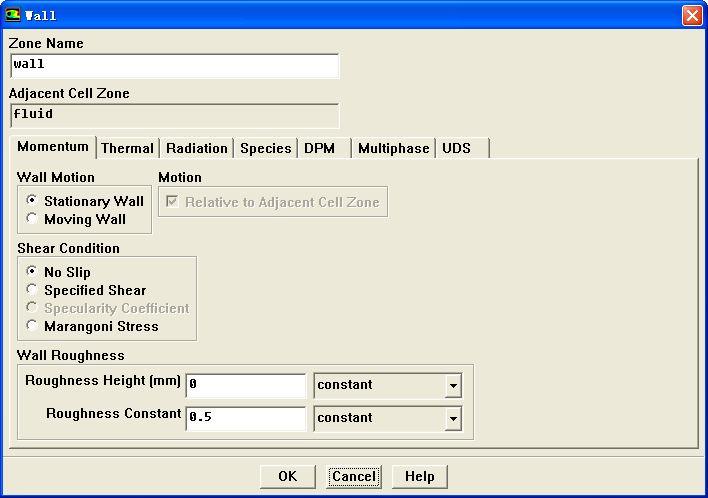Click the Cancel button

(x=354, y=477)
